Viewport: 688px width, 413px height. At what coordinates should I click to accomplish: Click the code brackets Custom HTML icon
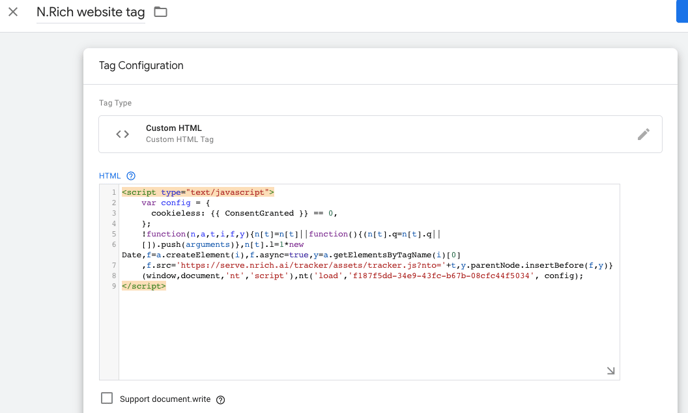click(x=122, y=134)
